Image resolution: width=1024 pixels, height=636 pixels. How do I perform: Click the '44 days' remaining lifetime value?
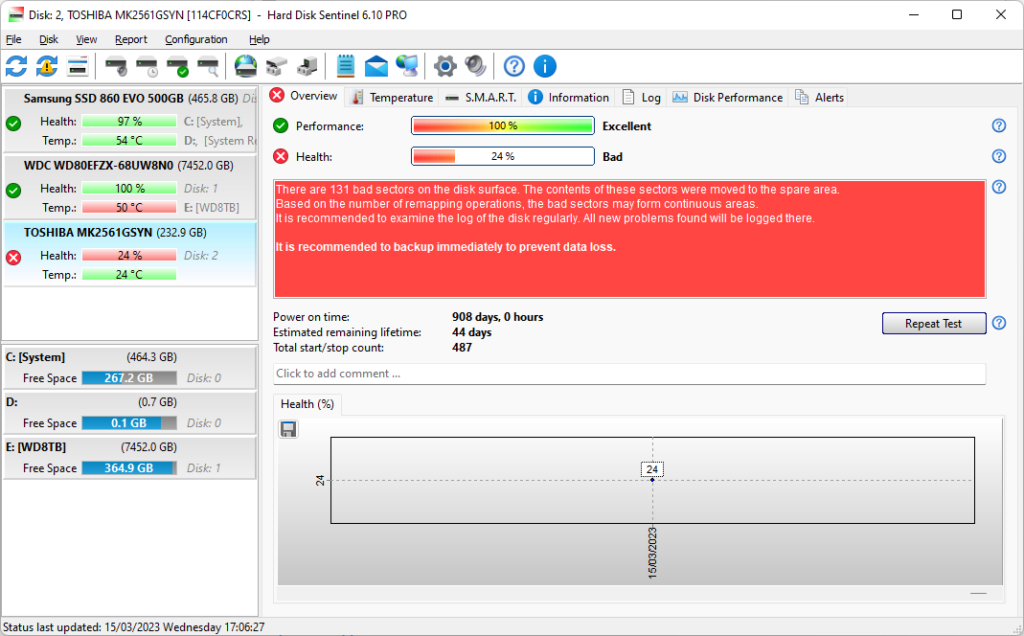tap(472, 332)
